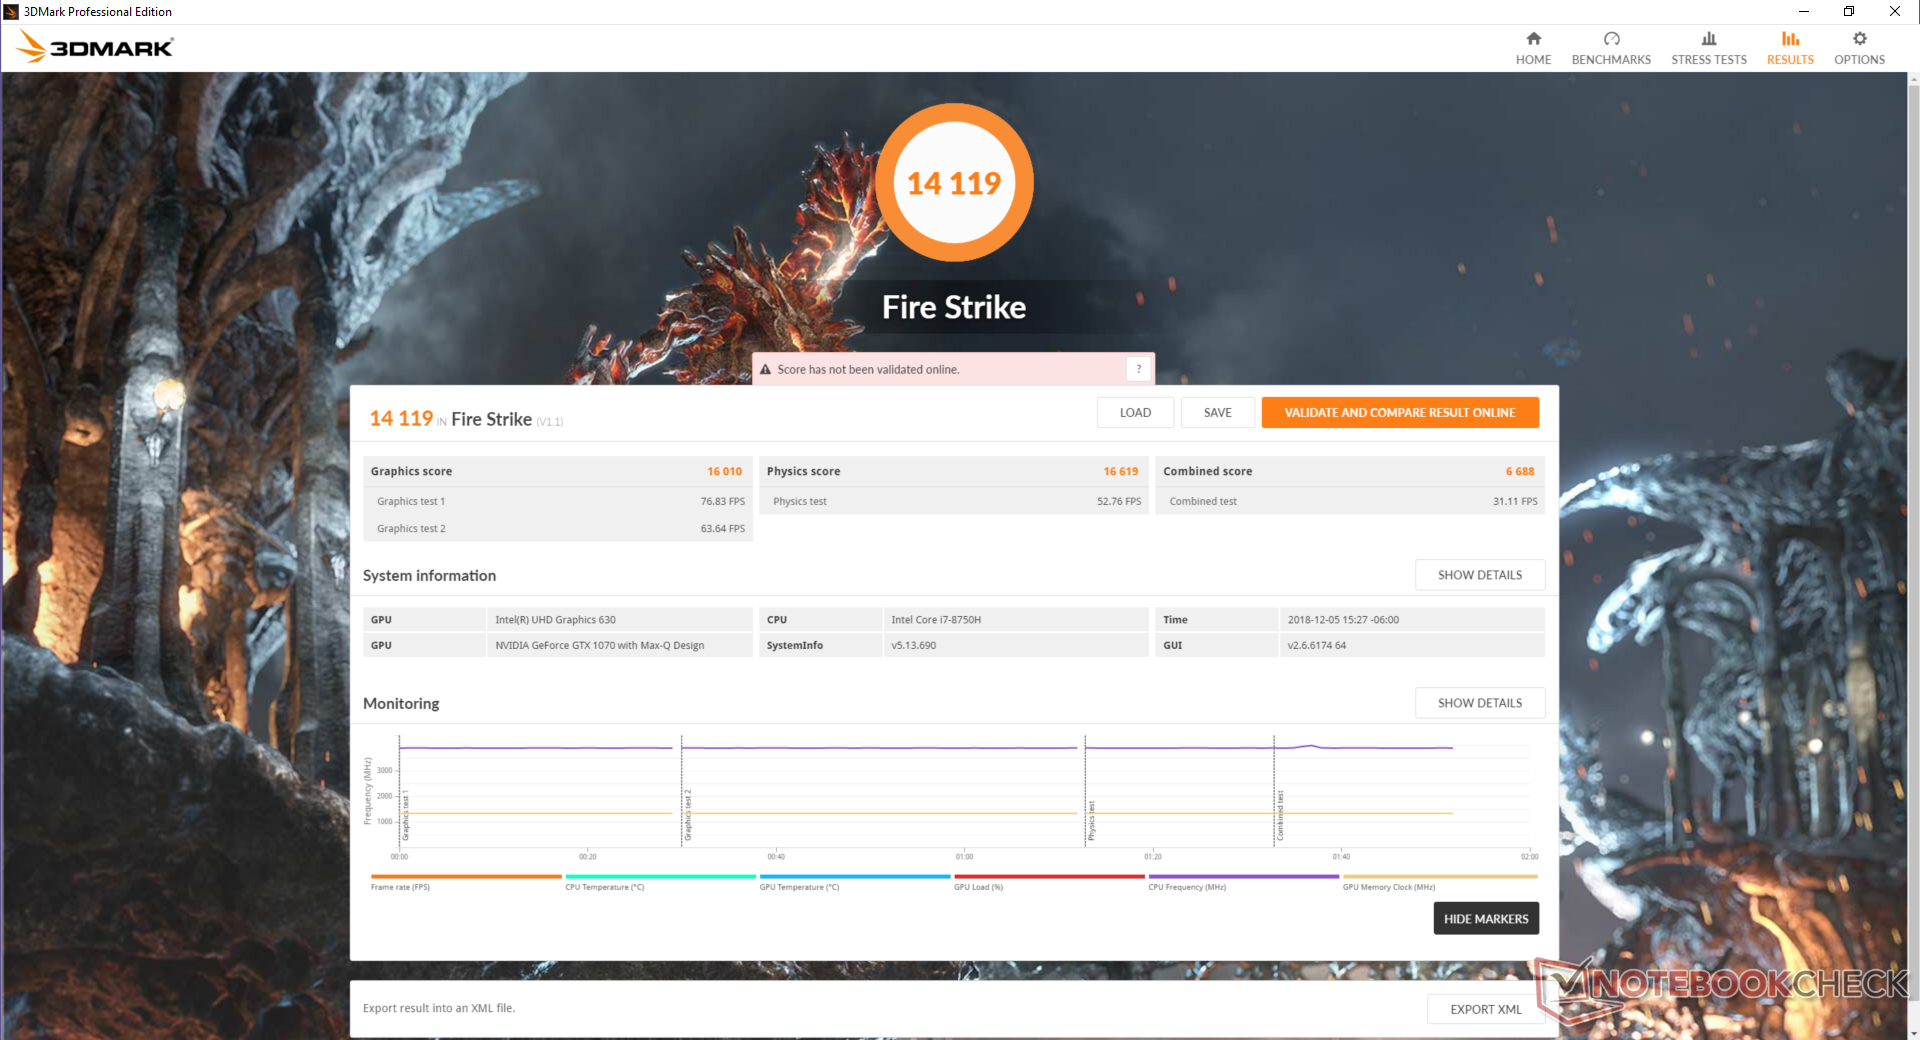Screen dimensions: 1920x1040
Task: Click the Time value 2018-12-05 15:27
Action: (x=1343, y=620)
